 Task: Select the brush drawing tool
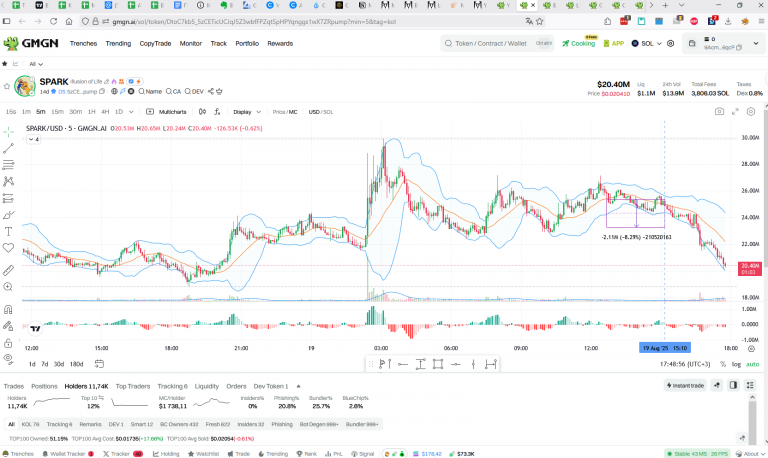[8, 215]
